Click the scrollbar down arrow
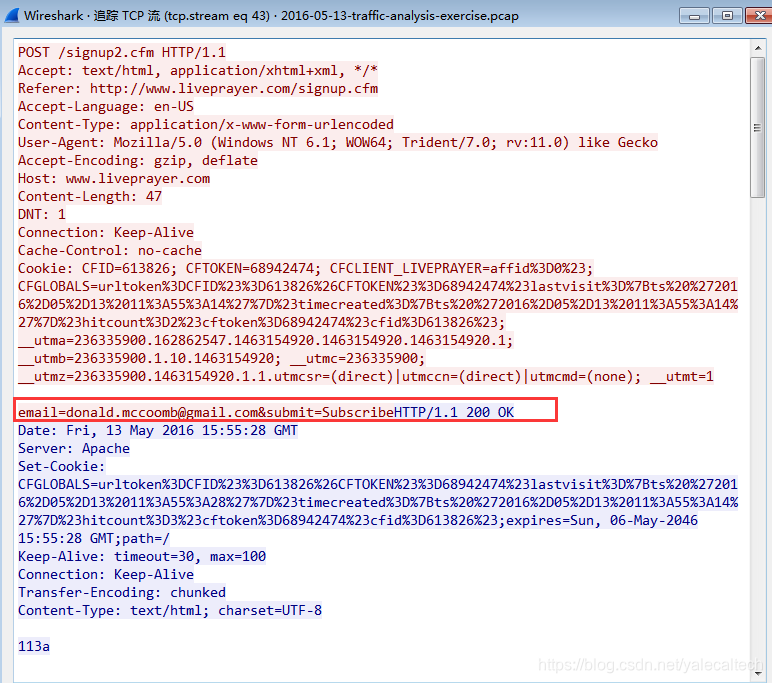 pyautogui.click(x=758, y=673)
